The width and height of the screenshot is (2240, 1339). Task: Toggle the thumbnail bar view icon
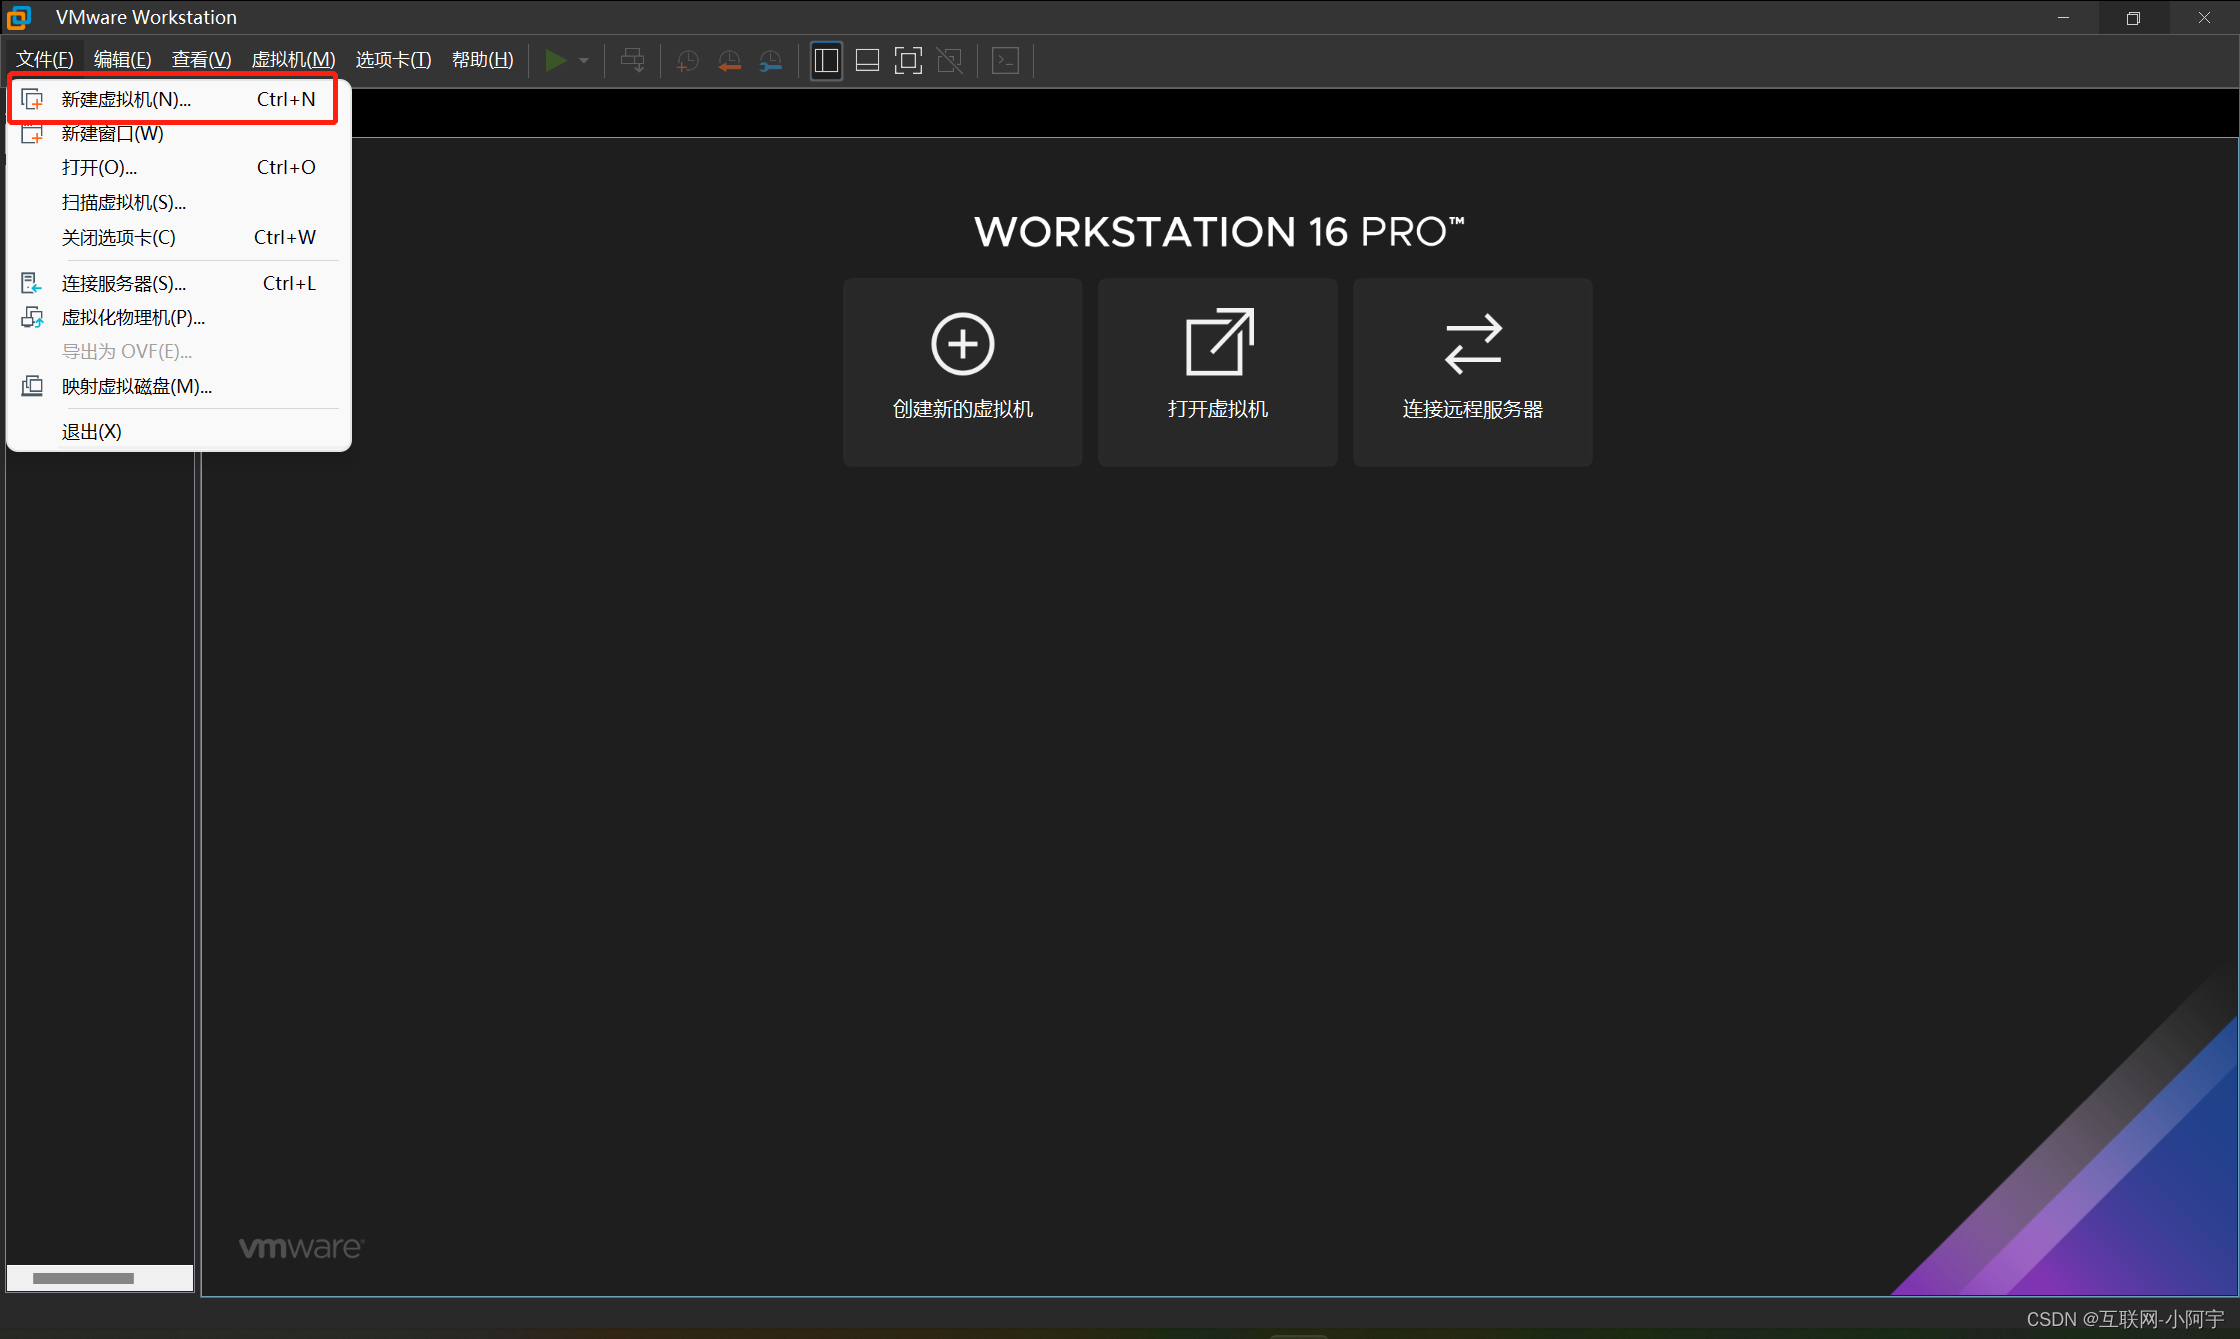[867, 60]
